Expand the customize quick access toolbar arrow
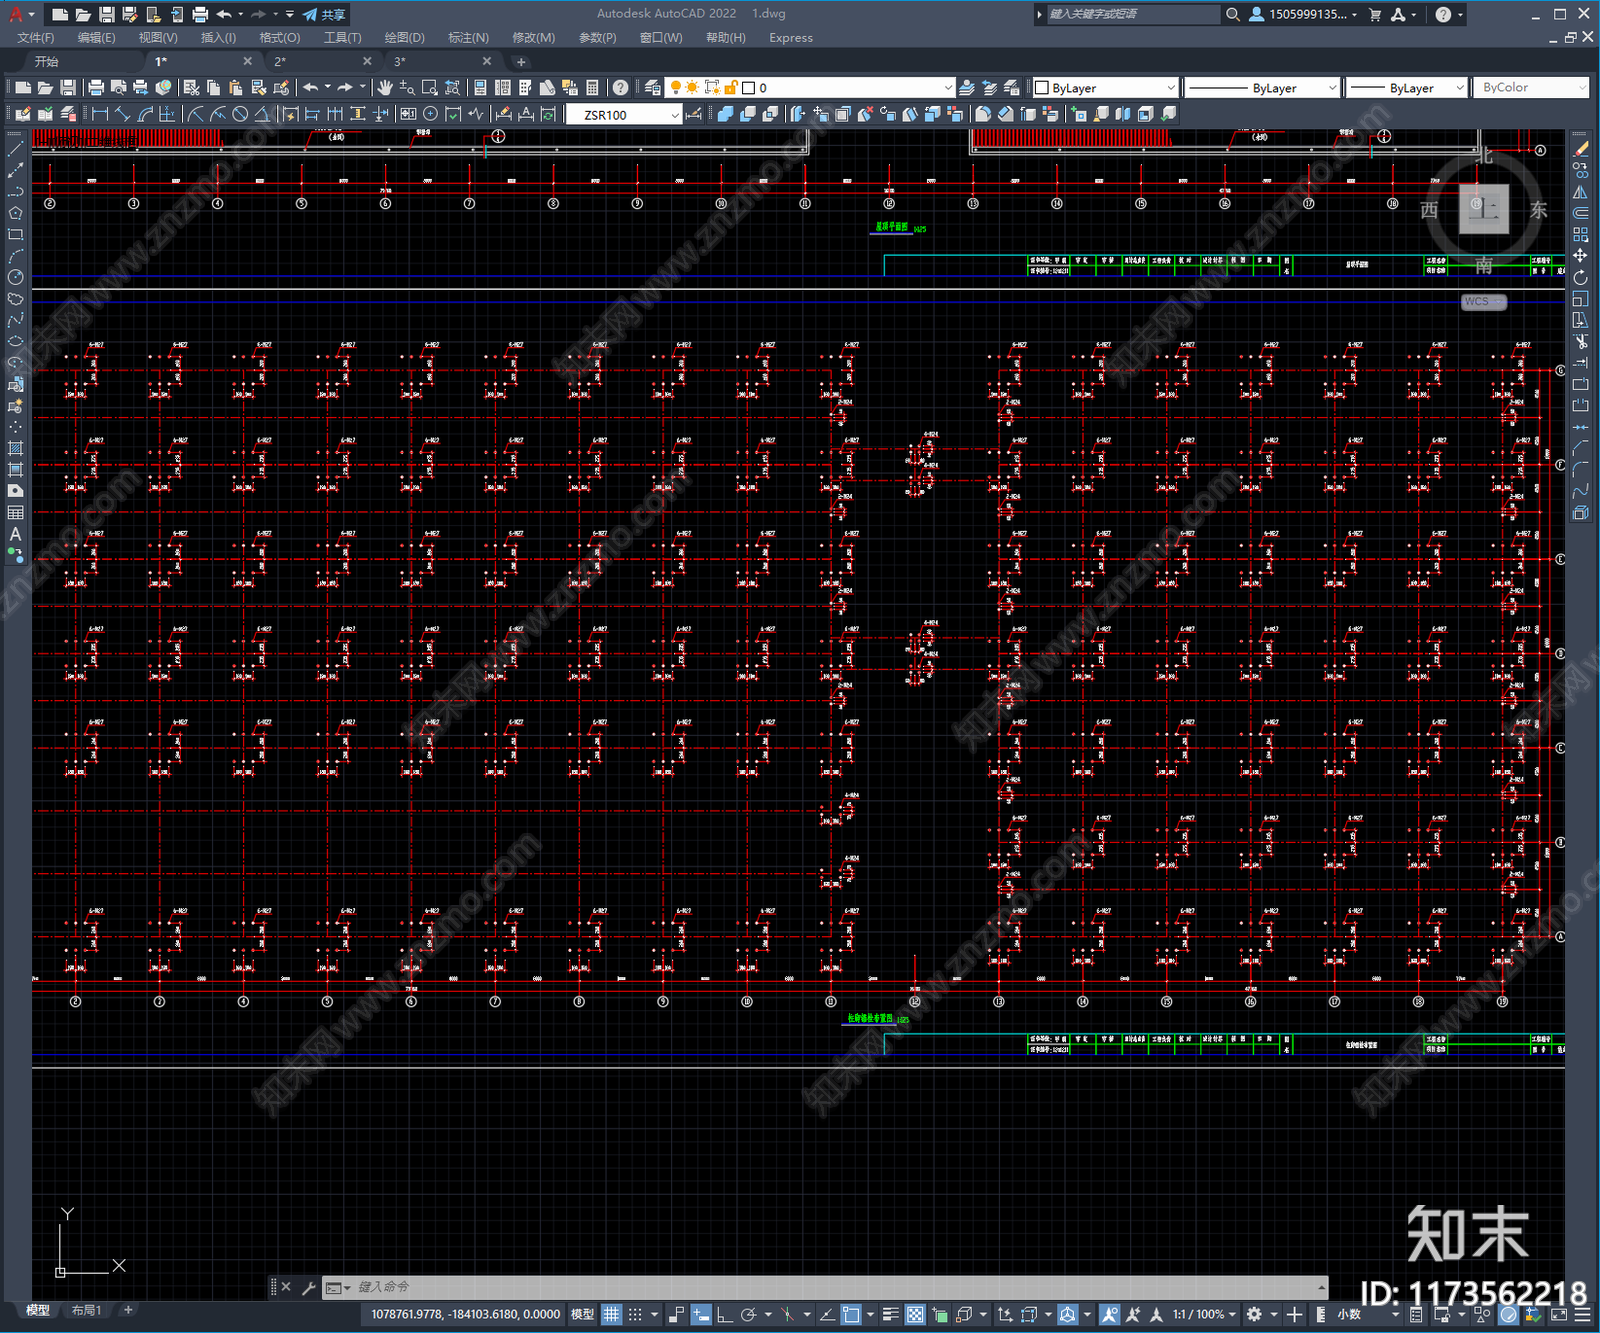This screenshot has width=1600, height=1333. point(290,14)
